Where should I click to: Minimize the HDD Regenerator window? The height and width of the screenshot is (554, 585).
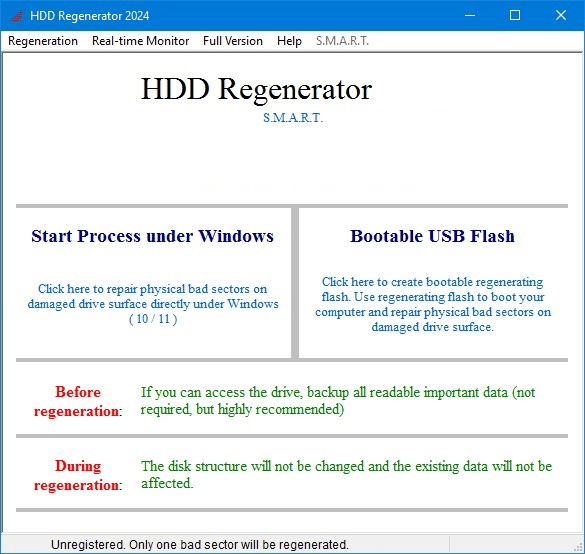coord(470,15)
